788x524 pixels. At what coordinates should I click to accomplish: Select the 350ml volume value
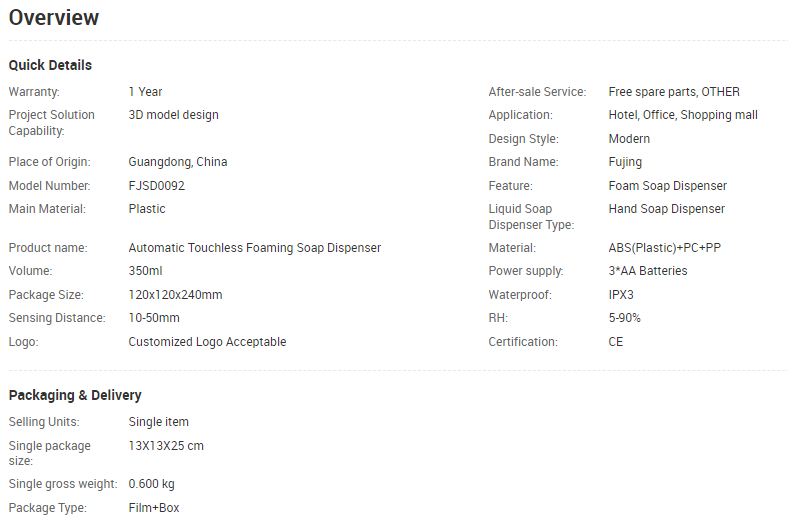point(145,271)
